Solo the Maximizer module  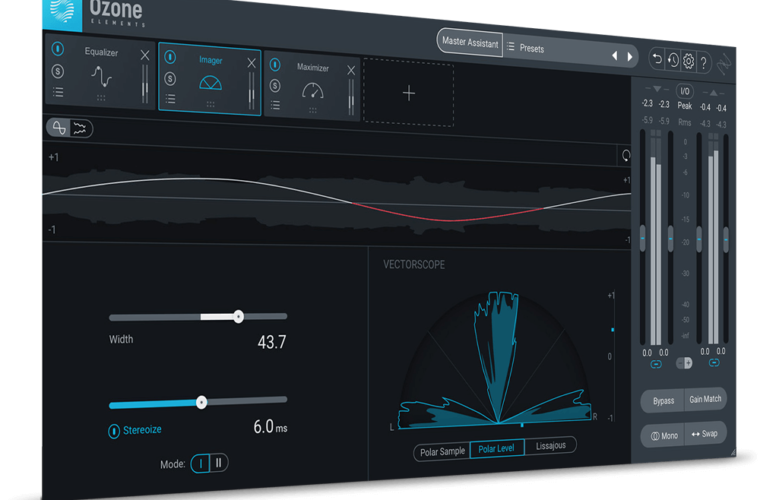[275, 86]
